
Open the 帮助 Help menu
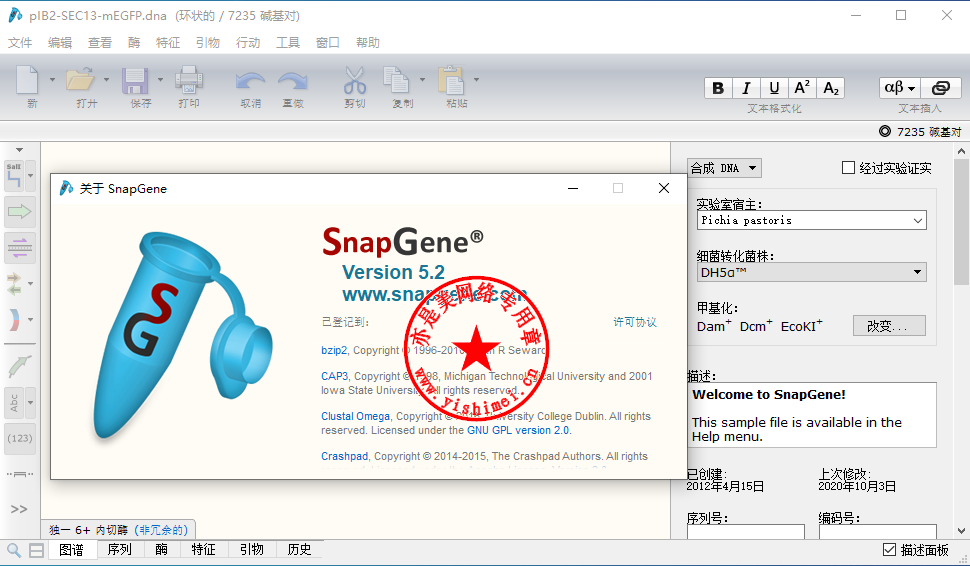click(x=367, y=43)
